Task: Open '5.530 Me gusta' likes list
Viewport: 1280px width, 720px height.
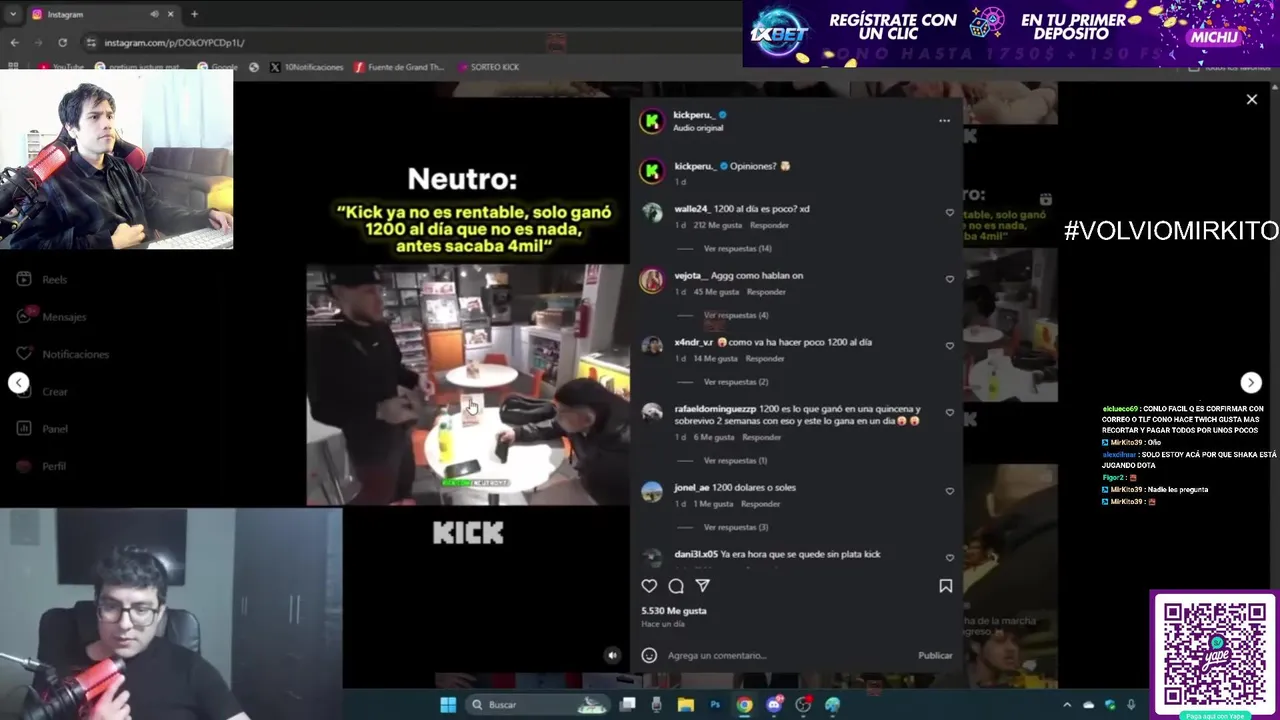Action: pos(674,610)
